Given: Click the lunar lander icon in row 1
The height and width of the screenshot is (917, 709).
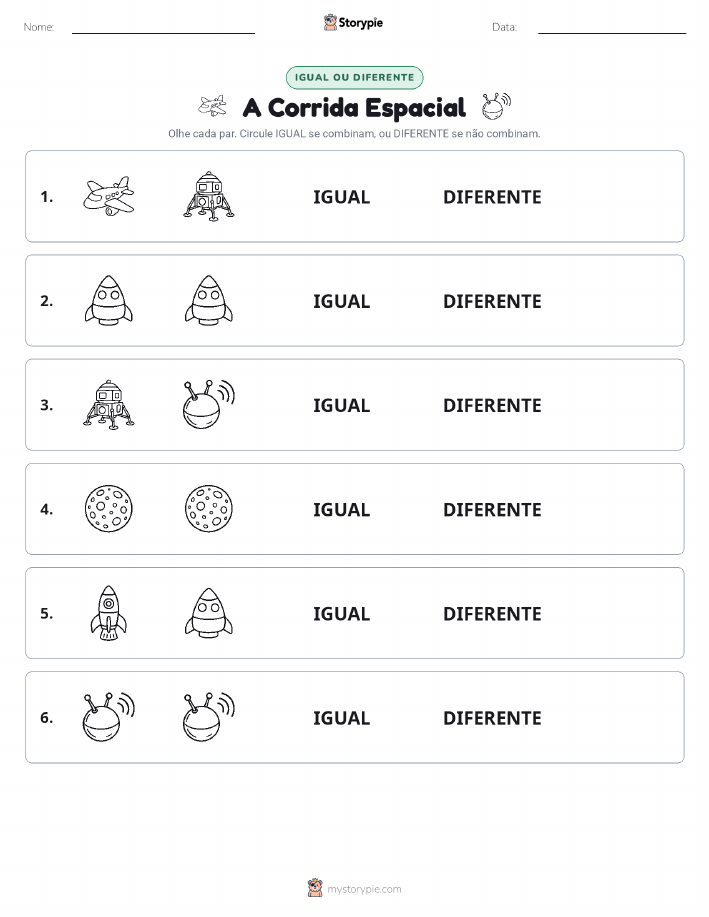Looking at the screenshot, I should (209, 196).
